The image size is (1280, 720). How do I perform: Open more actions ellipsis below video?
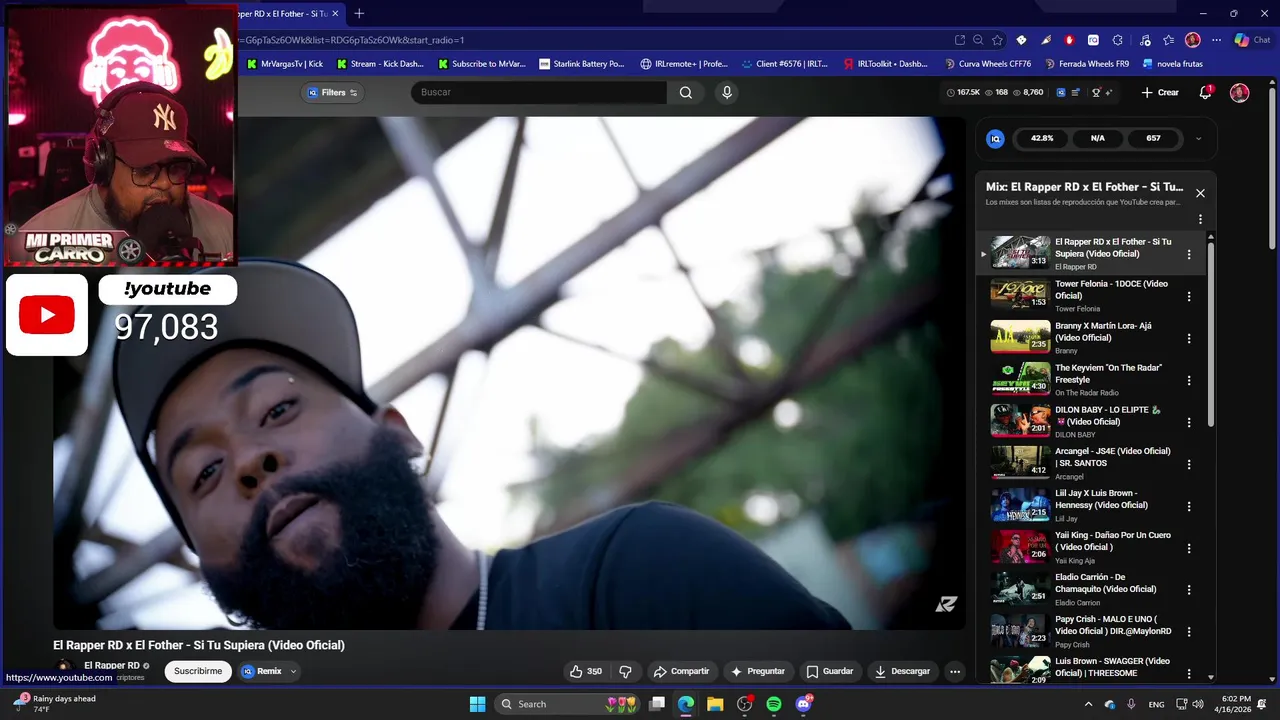point(955,671)
